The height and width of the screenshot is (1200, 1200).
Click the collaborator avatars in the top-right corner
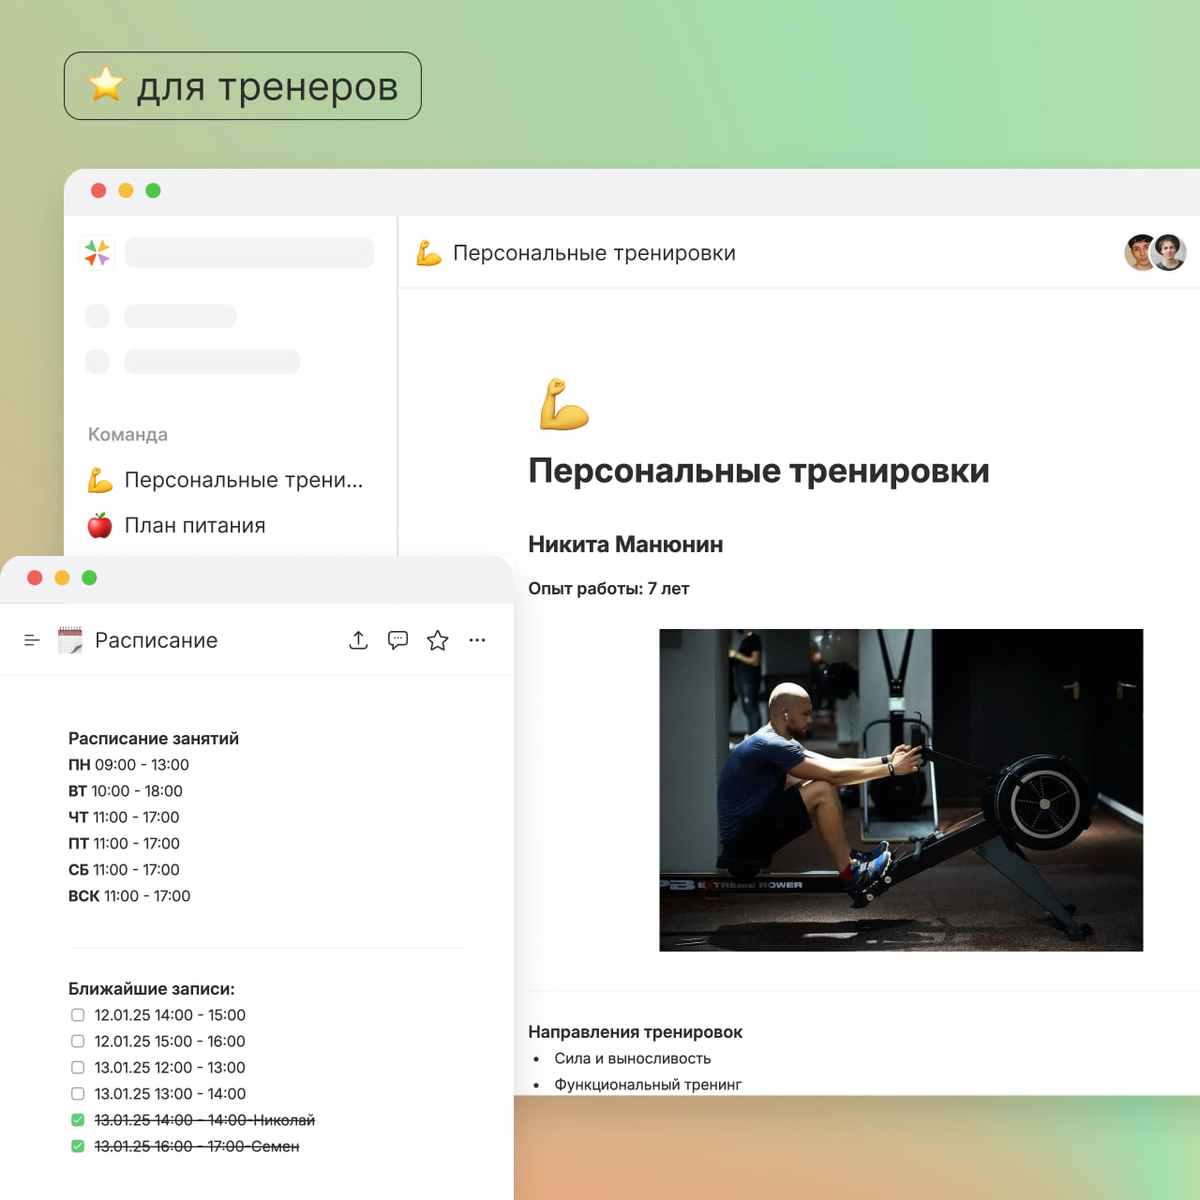coord(1156,252)
